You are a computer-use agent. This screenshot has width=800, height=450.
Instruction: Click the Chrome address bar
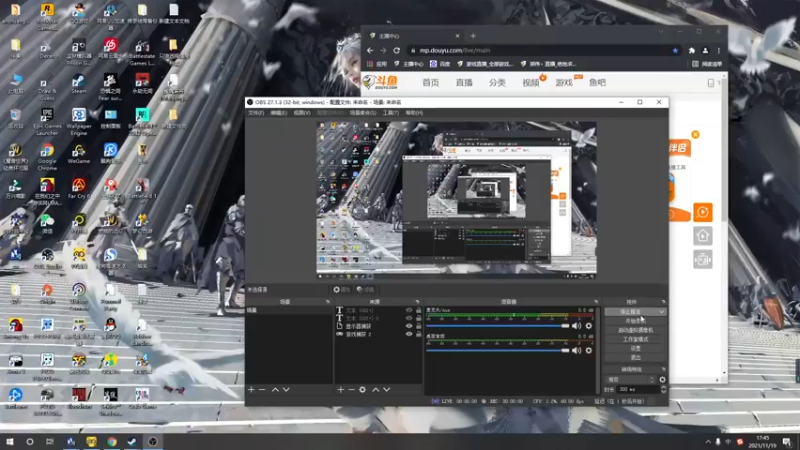point(543,51)
